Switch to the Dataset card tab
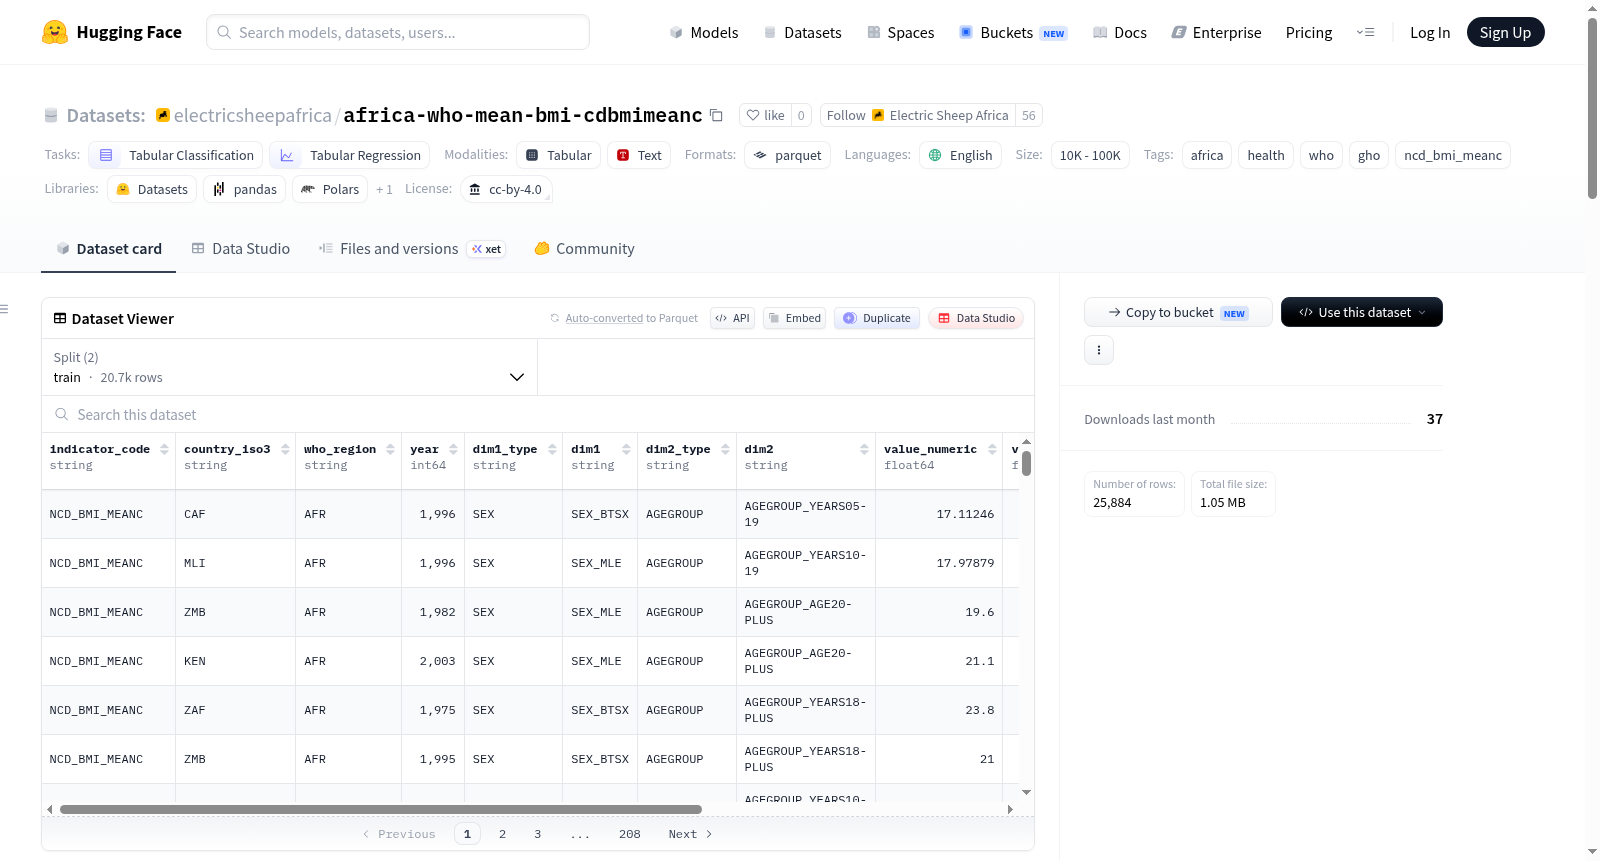The width and height of the screenshot is (1600, 861). (108, 249)
